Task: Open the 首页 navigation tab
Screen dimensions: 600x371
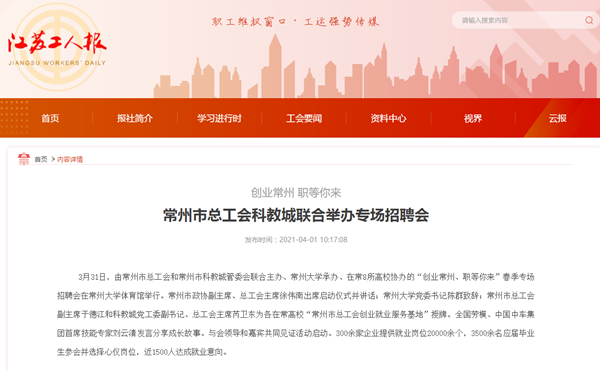Action: pos(50,118)
